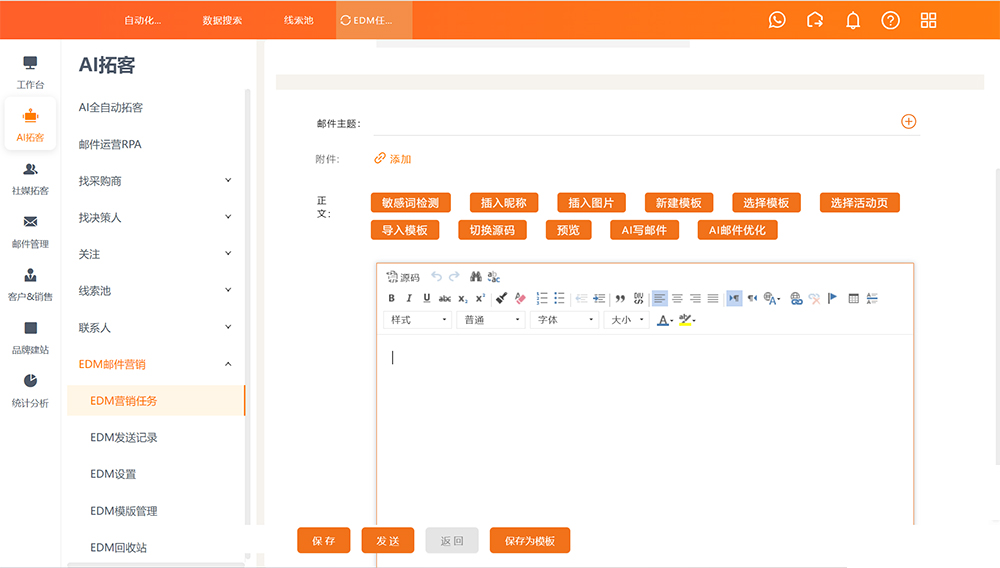Click the replace text icon
1000x568 pixels.
click(x=494, y=276)
